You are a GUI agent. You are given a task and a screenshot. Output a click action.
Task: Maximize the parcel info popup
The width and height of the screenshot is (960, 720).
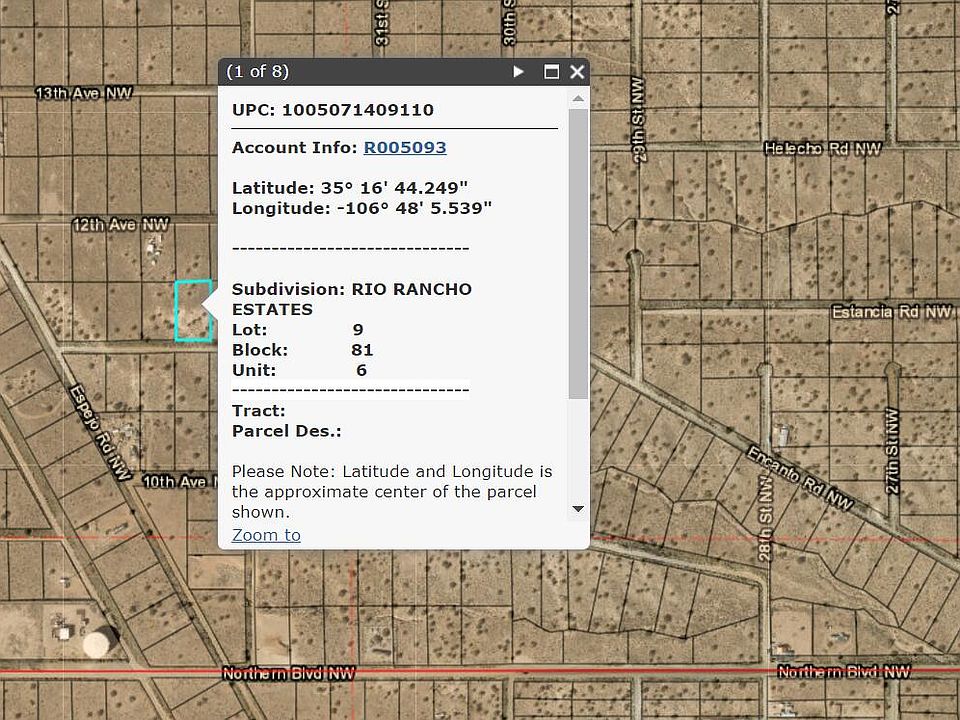(x=551, y=72)
